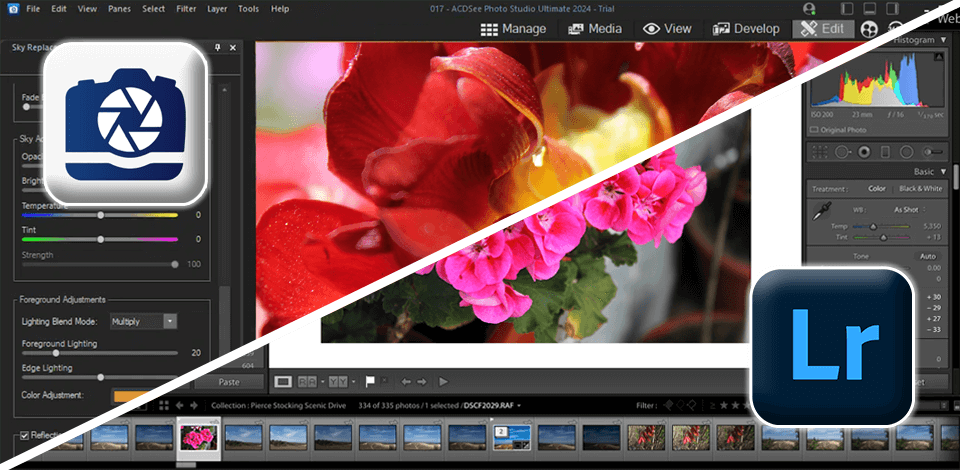Go to next photo with right arrow
960x470 pixels.
pyautogui.click(x=422, y=381)
